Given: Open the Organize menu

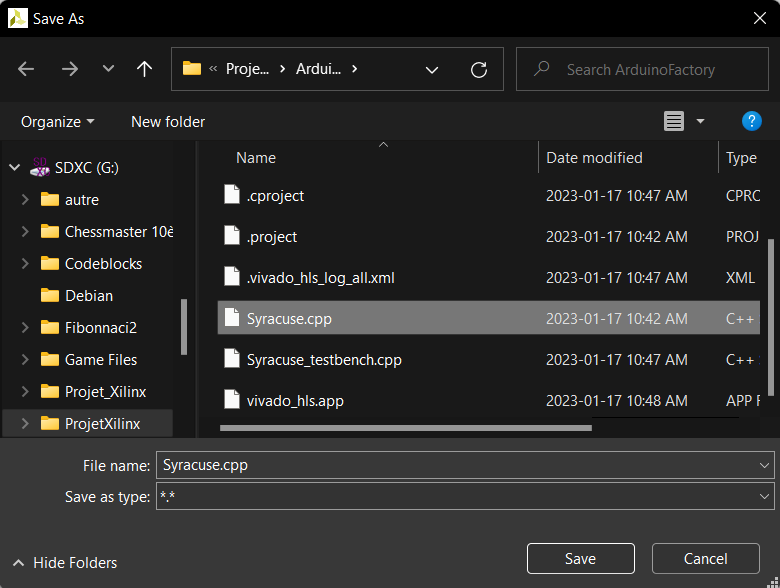Looking at the screenshot, I should 58,121.
